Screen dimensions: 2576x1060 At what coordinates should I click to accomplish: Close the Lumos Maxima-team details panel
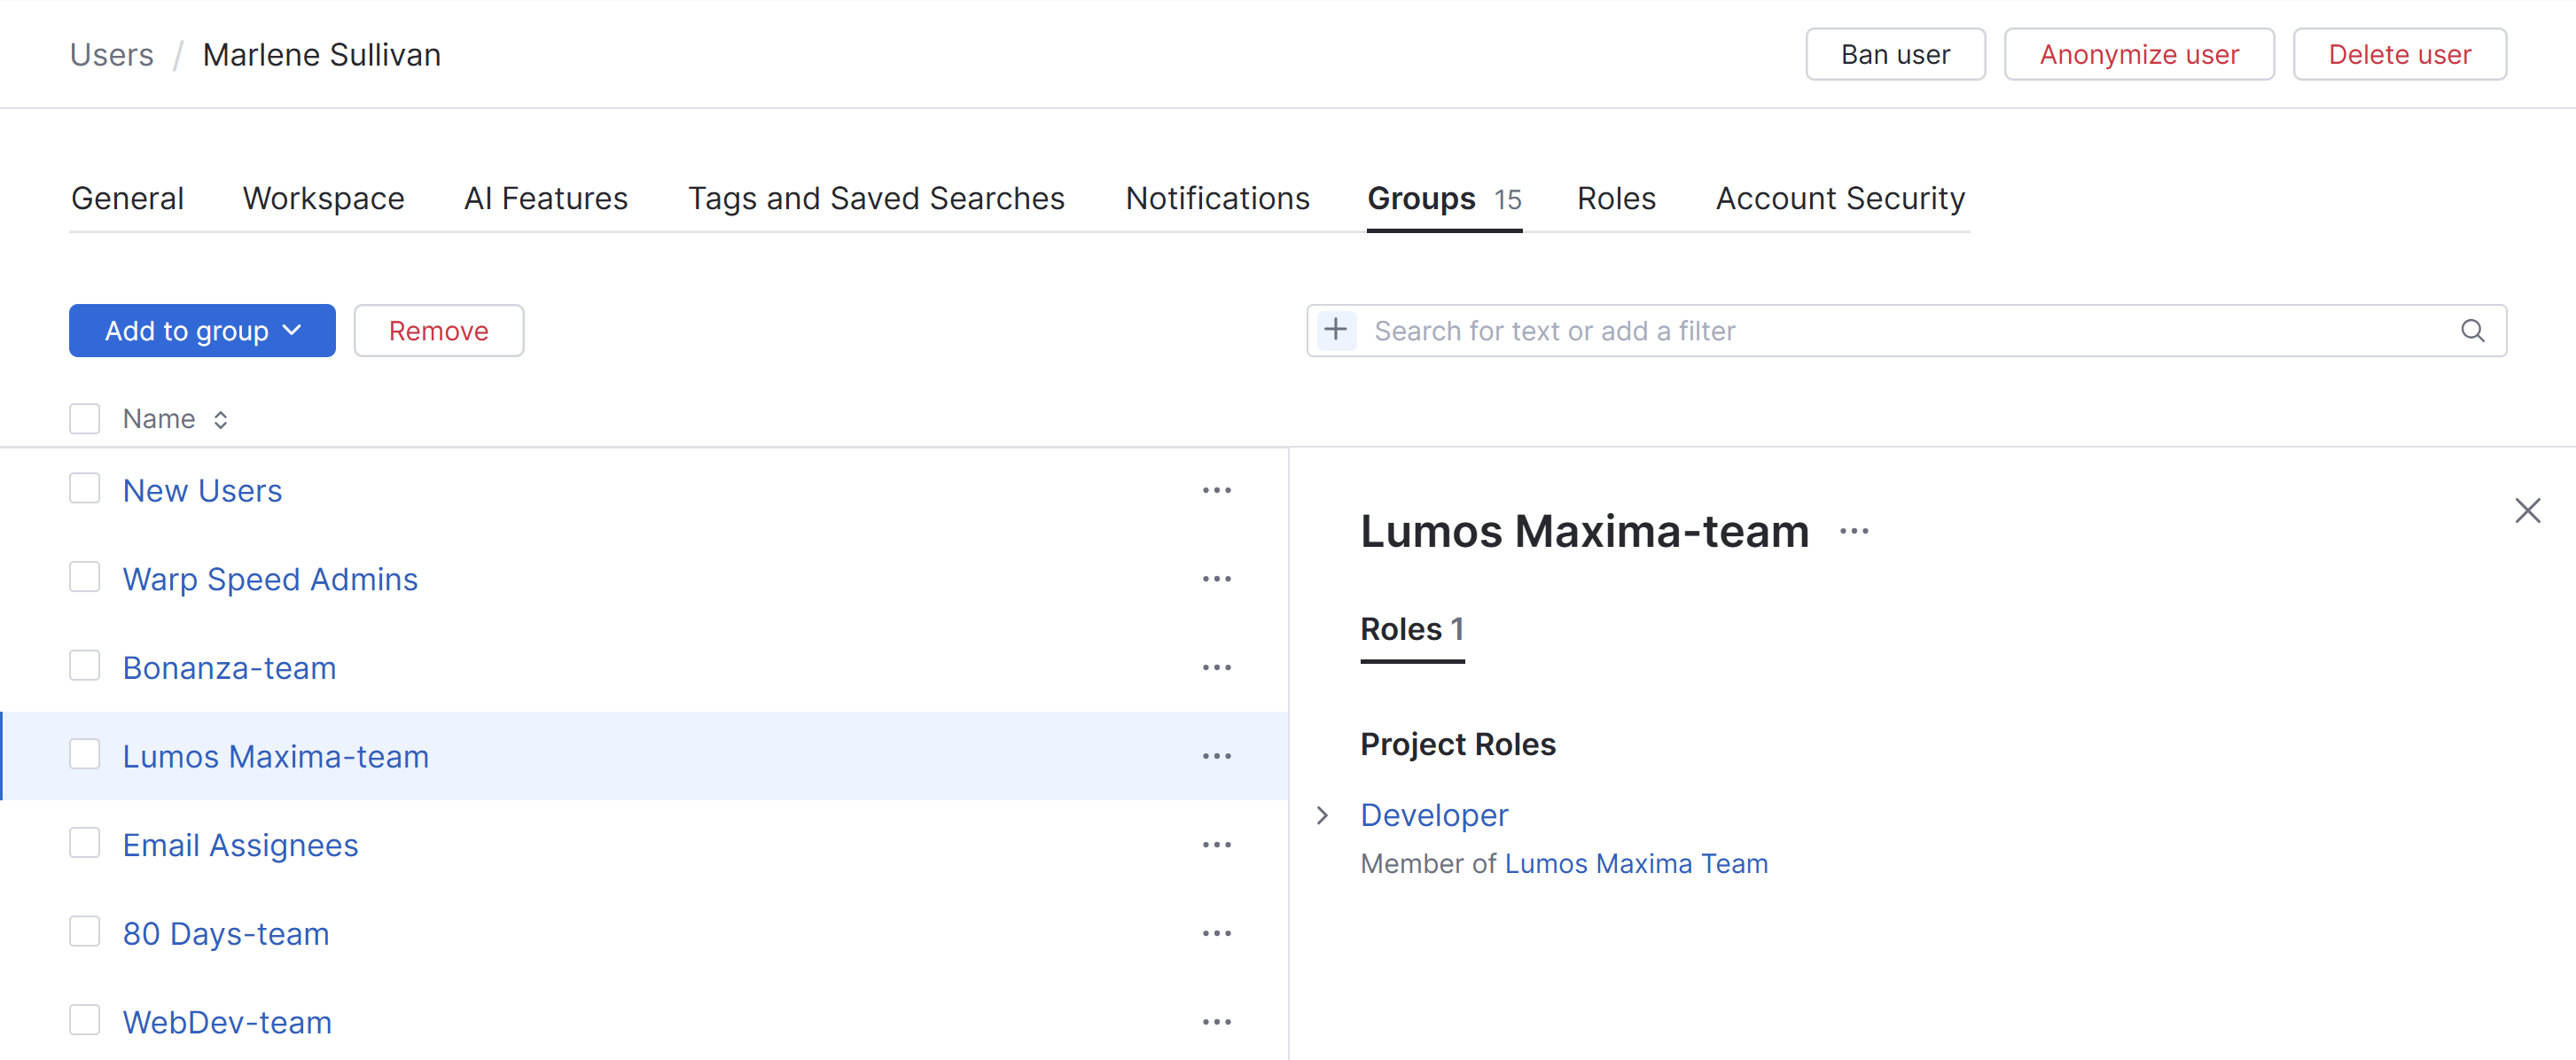[2527, 511]
